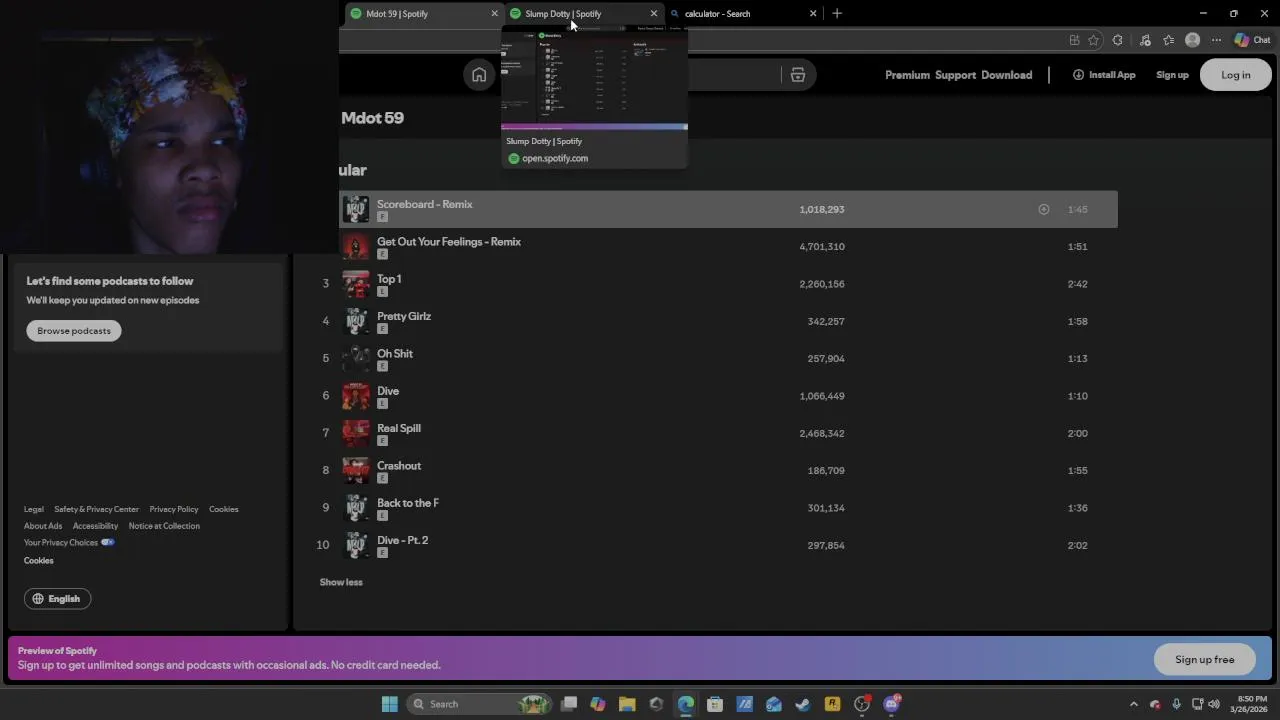This screenshot has height=720, width=1280.
Task: Open Discord from the taskbar
Action: pos(891,704)
